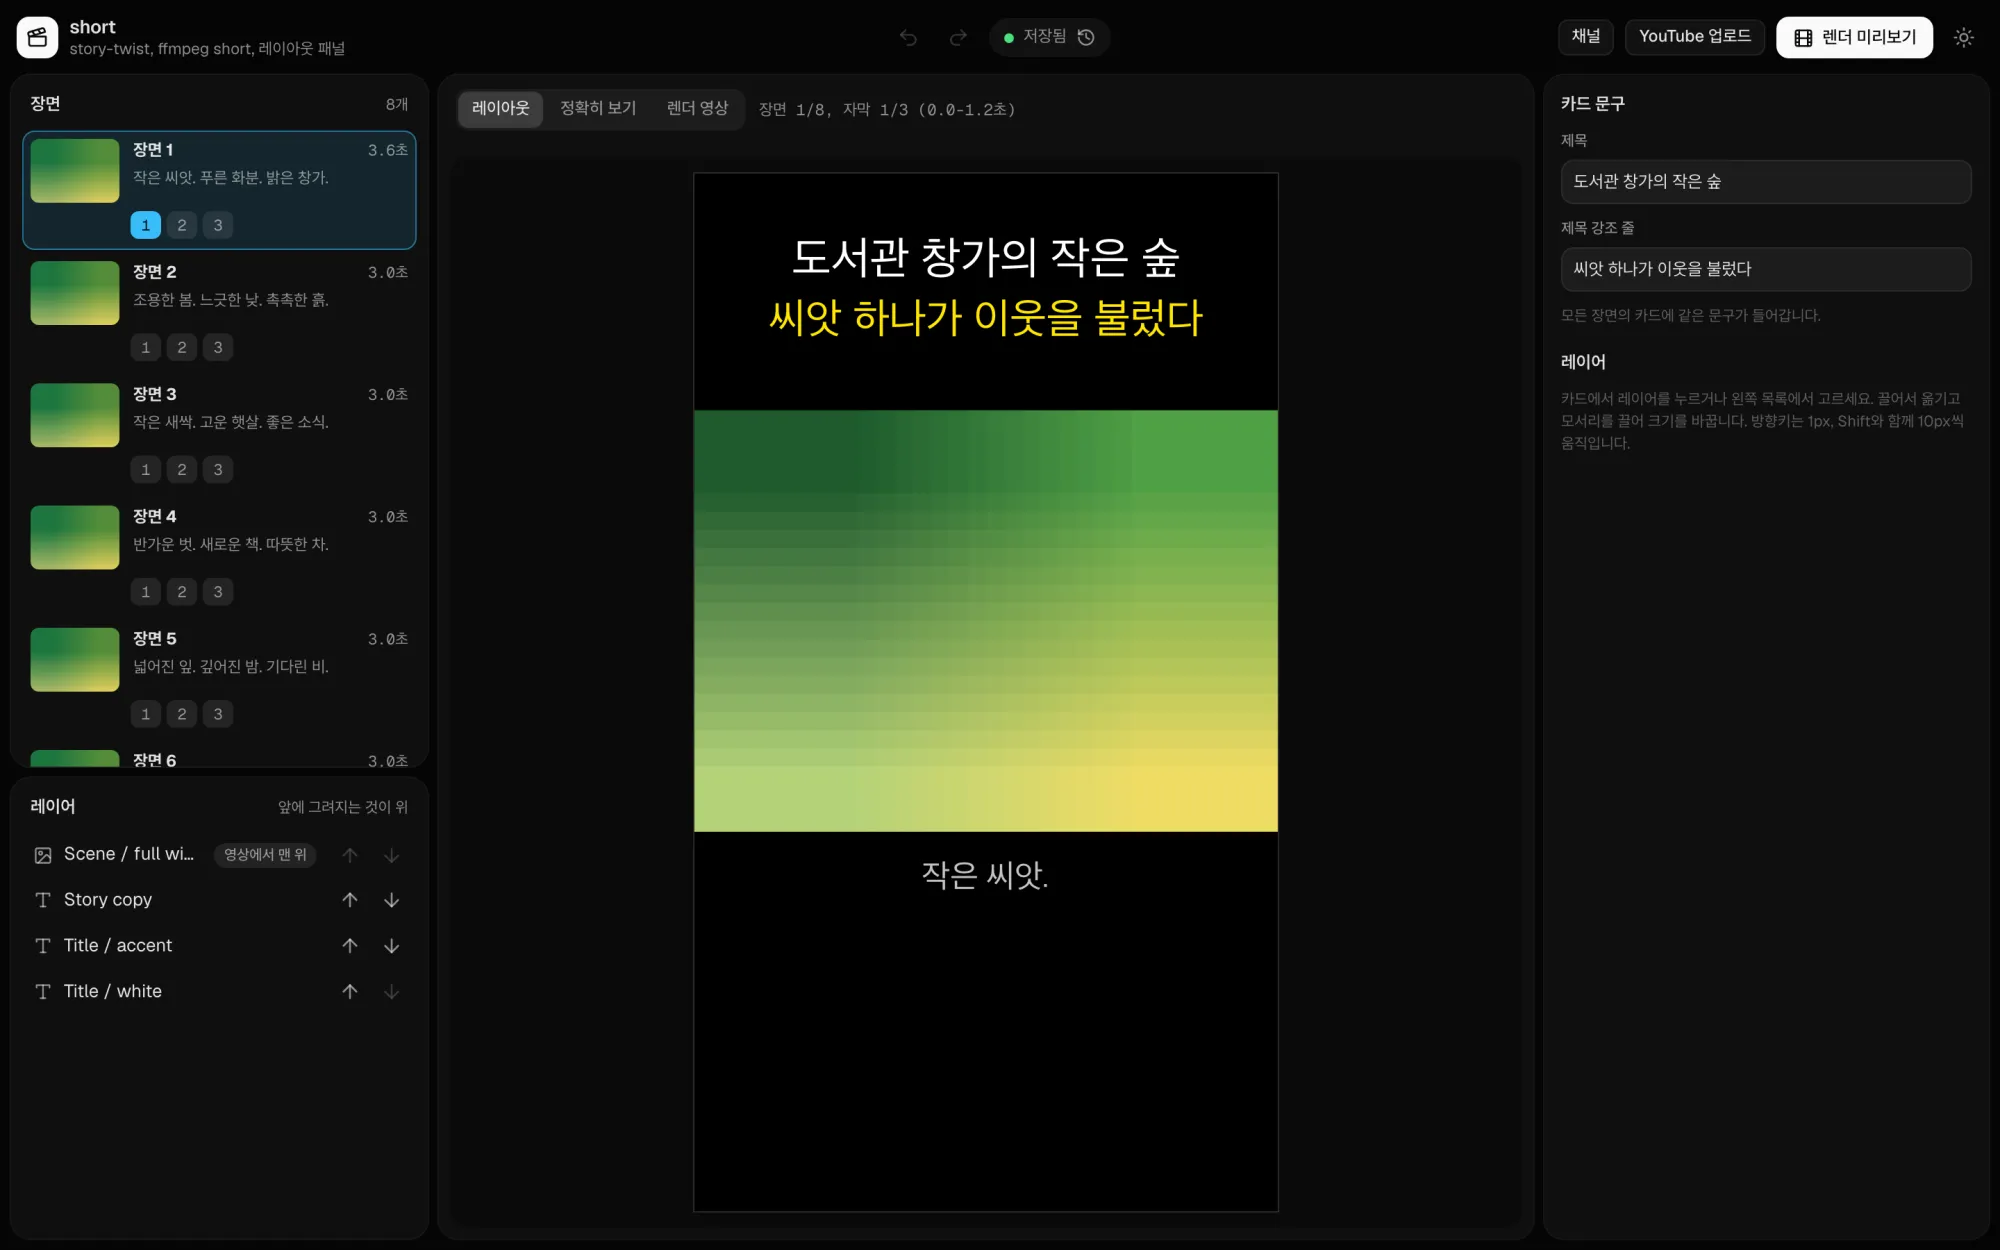Click the short app clapperboard logo
The image size is (2000, 1250).
pos(37,37)
